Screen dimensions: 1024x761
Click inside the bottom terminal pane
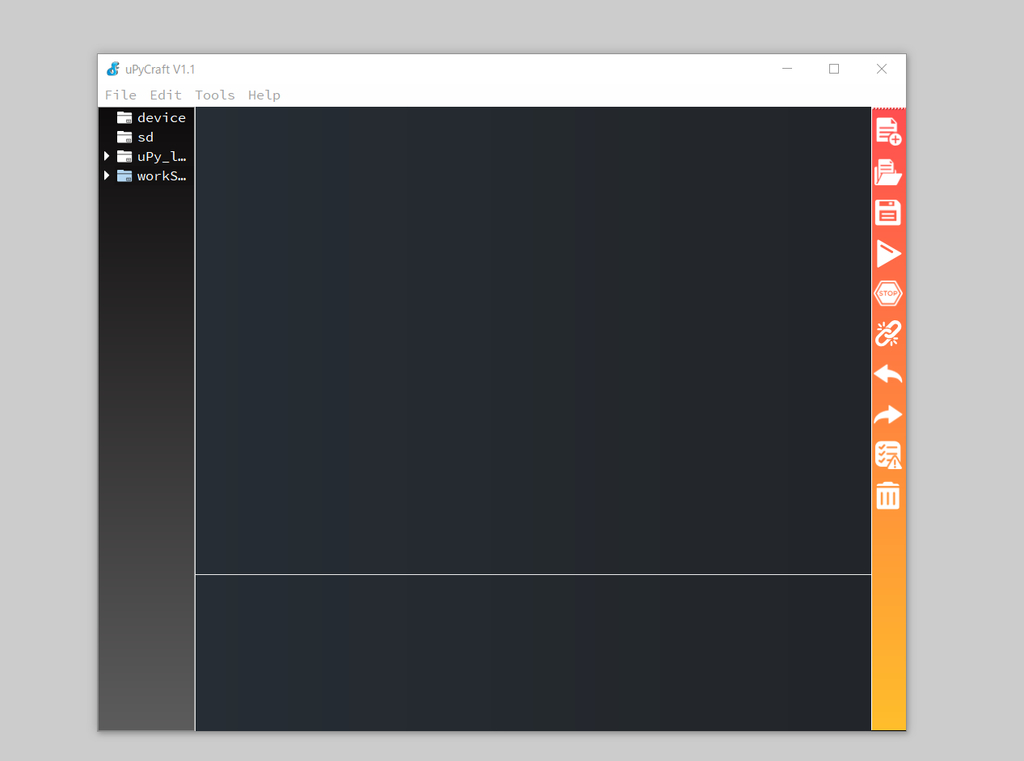[534, 653]
